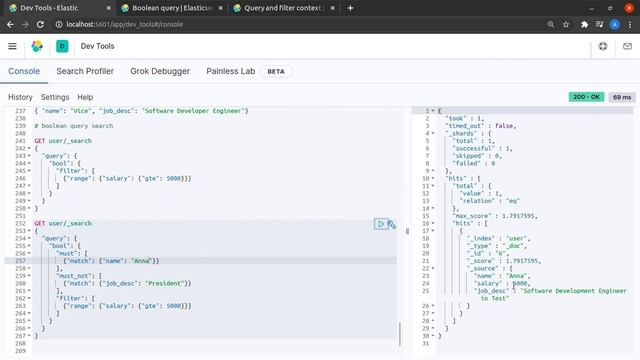Run the selected request with play icon
Image resolution: width=640 pixels, height=360 pixels.
(380, 224)
